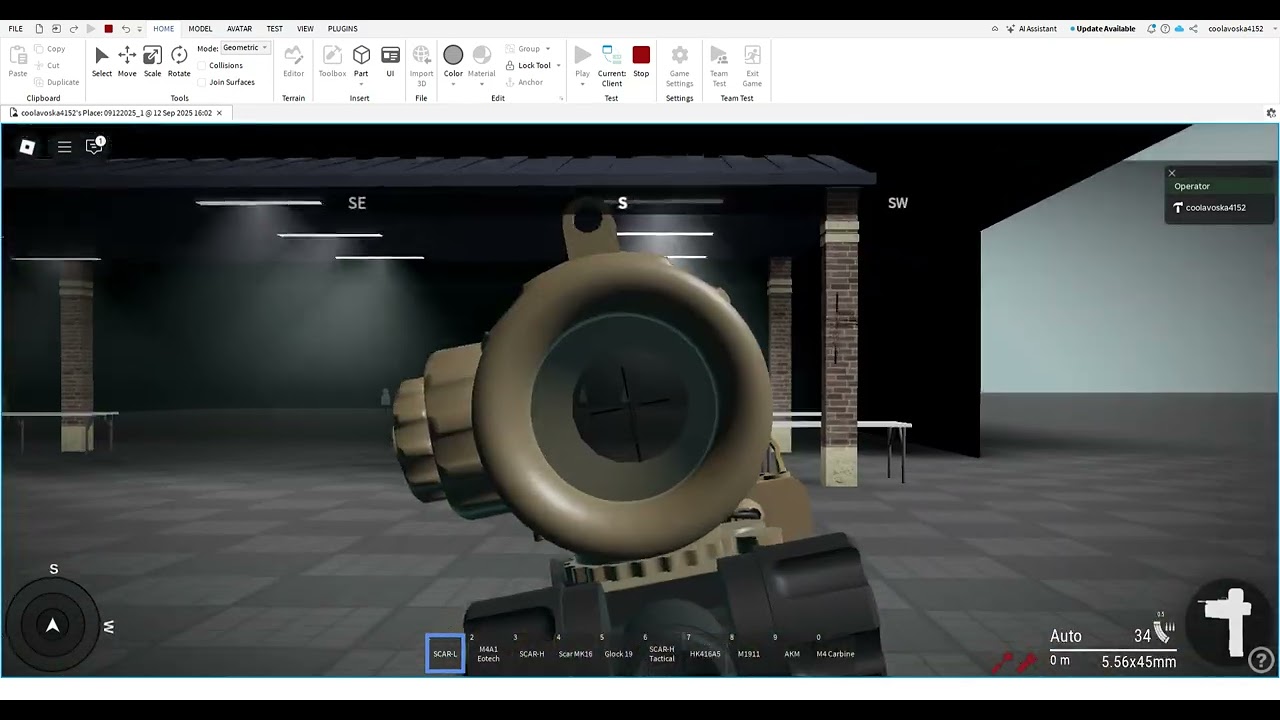
Task: Close the Operator player list panel
Action: coord(1172,173)
